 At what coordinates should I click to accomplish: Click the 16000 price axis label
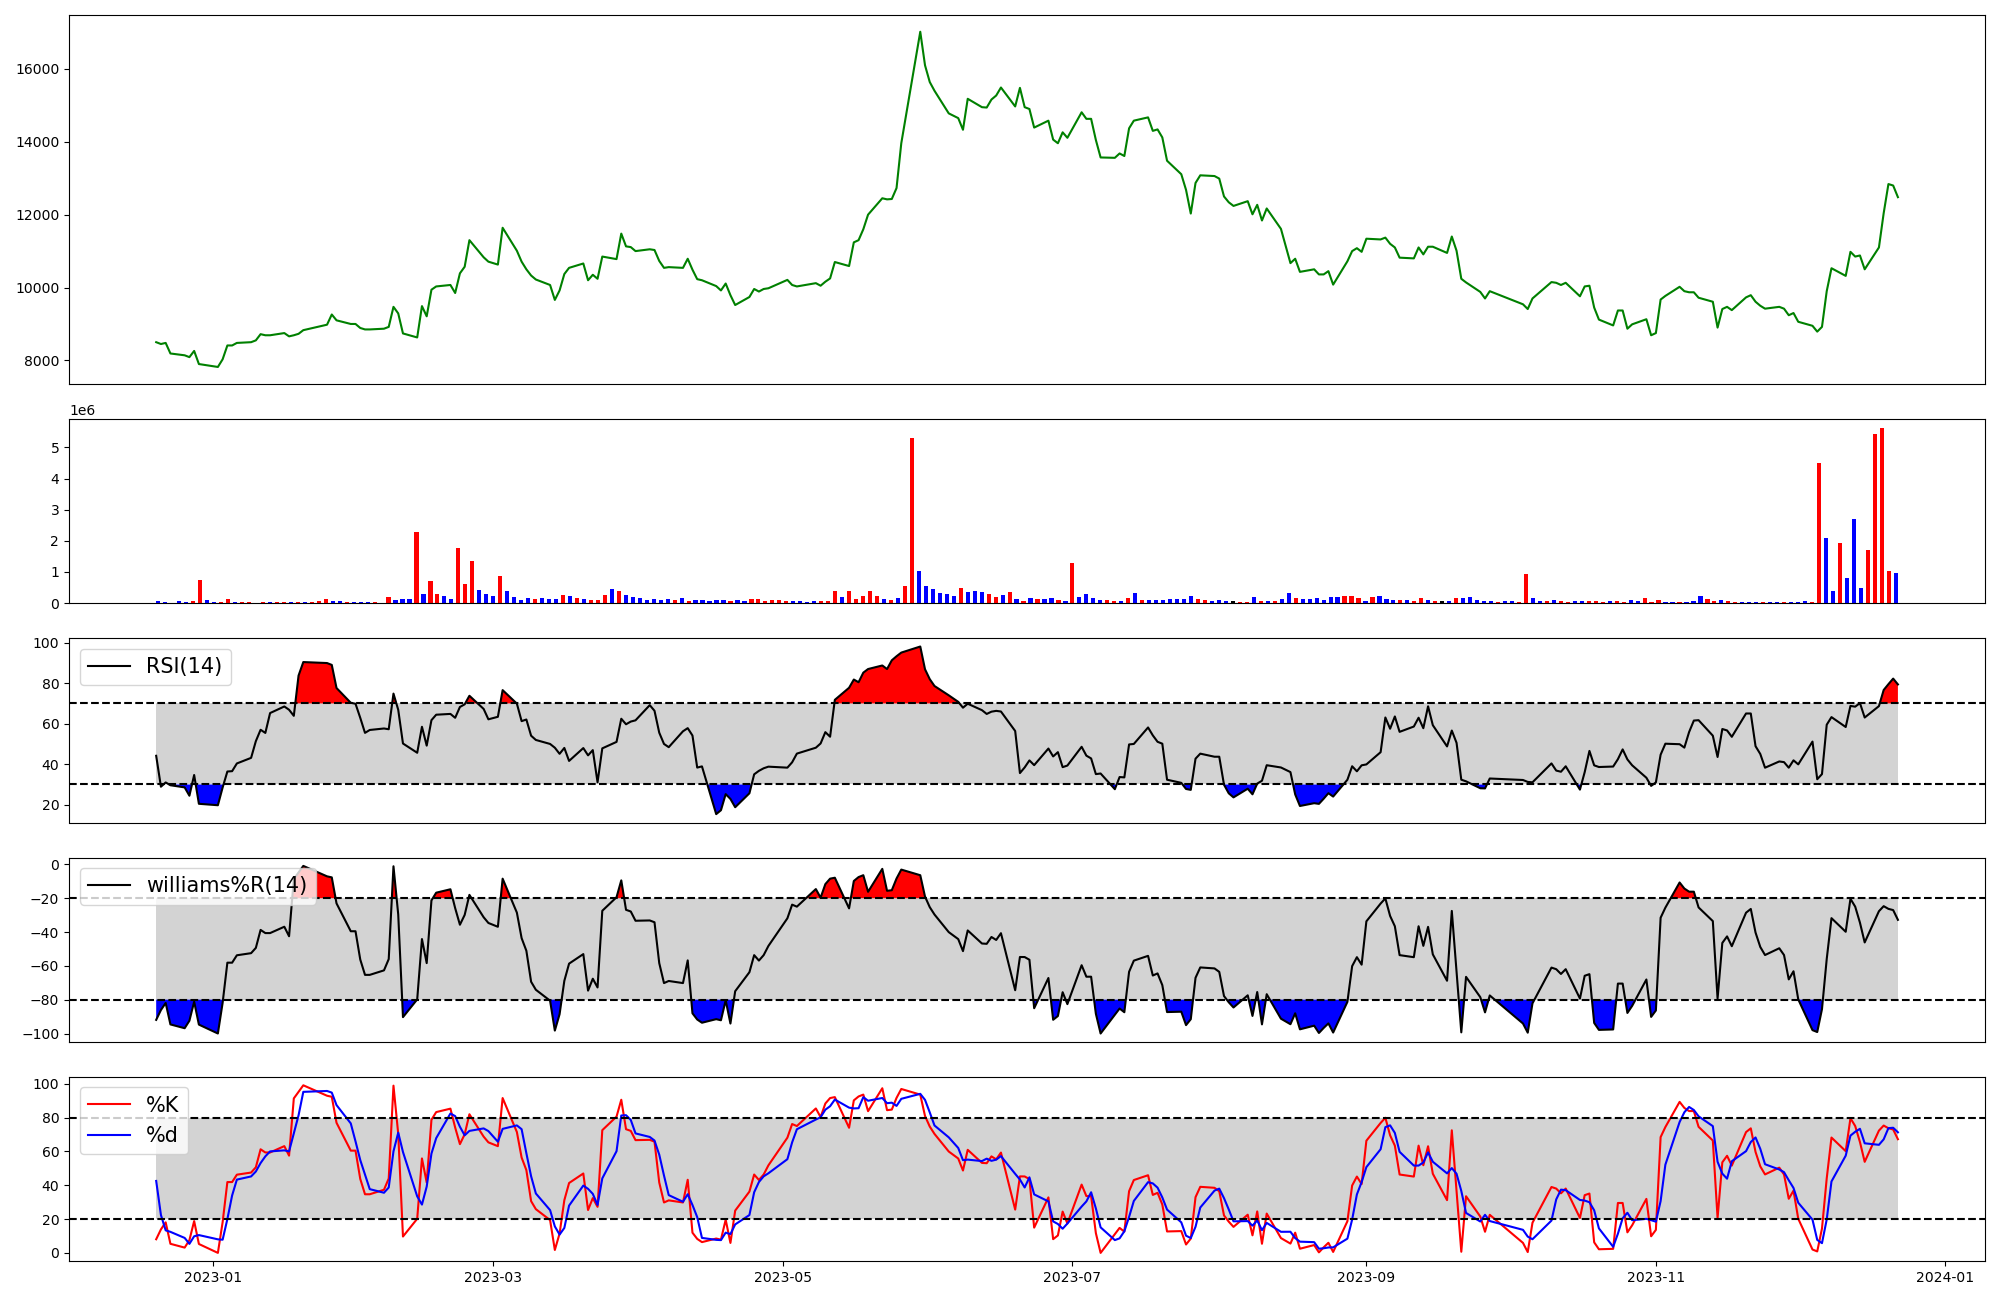point(38,70)
